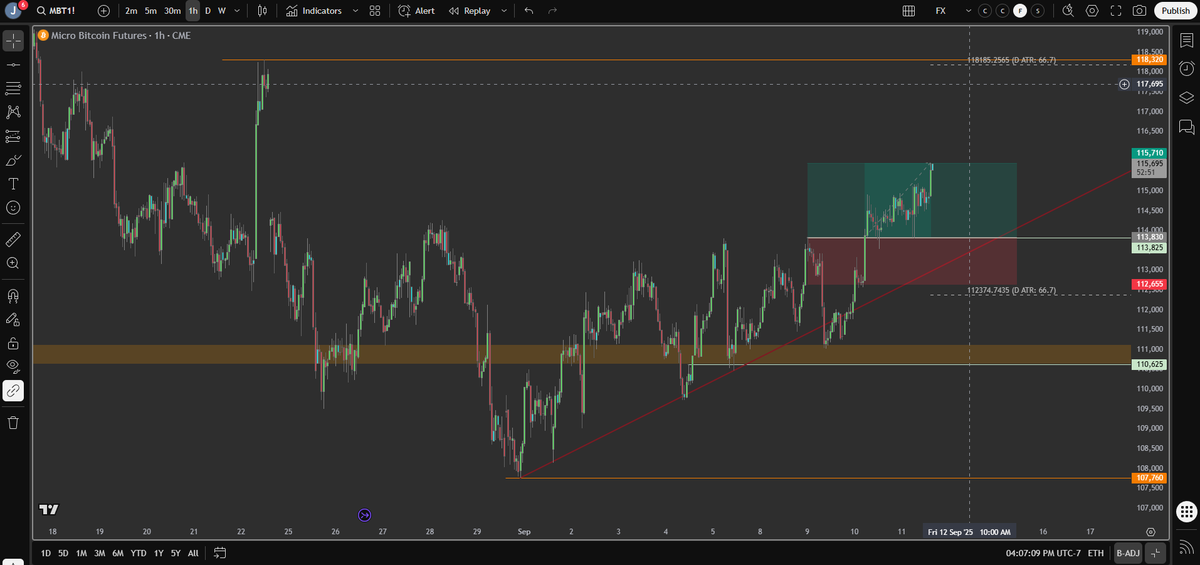The height and width of the screenshot is (565, 1200).
Task: Open the user profile avatar J
Action: pyautogui.click(x=14, y=10)
